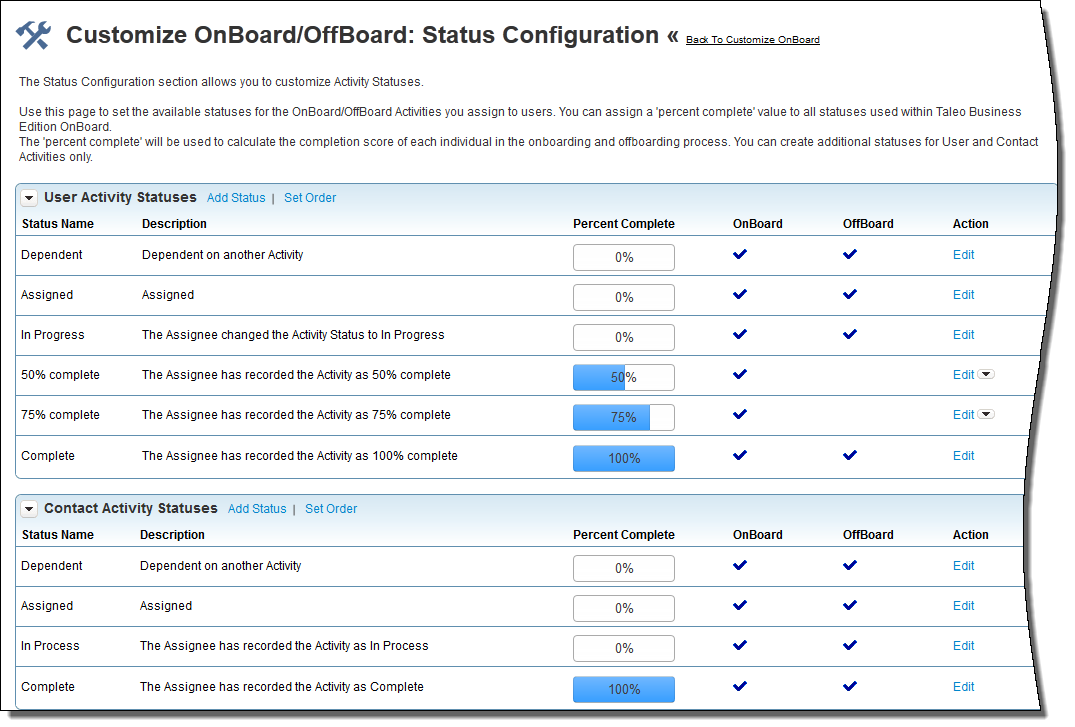The width and height of the screenshot is (1075, 727).
Task: Toggle OffBoard for the Complete contact status
Action: 850,686
